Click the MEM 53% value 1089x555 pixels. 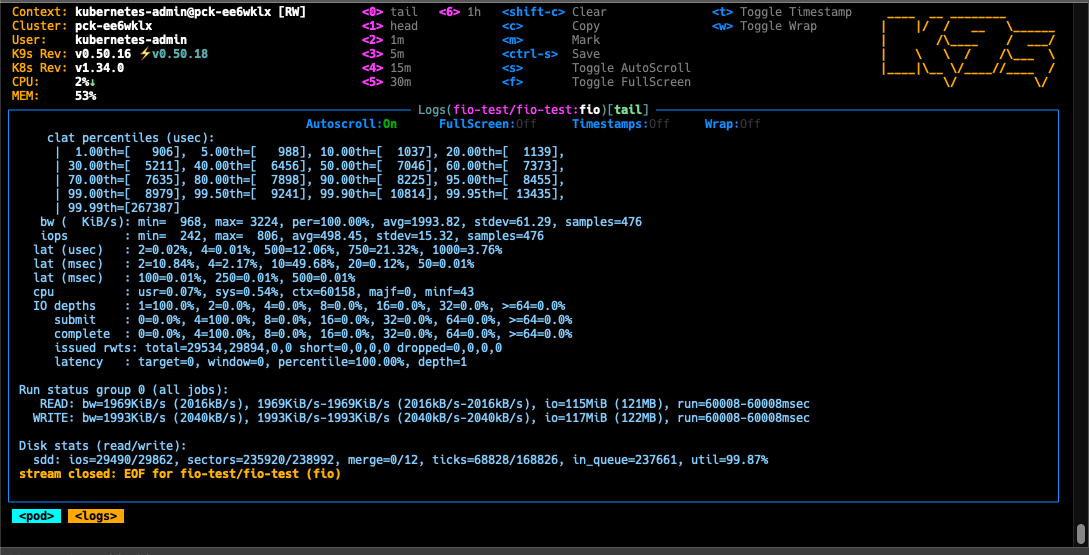85,96
